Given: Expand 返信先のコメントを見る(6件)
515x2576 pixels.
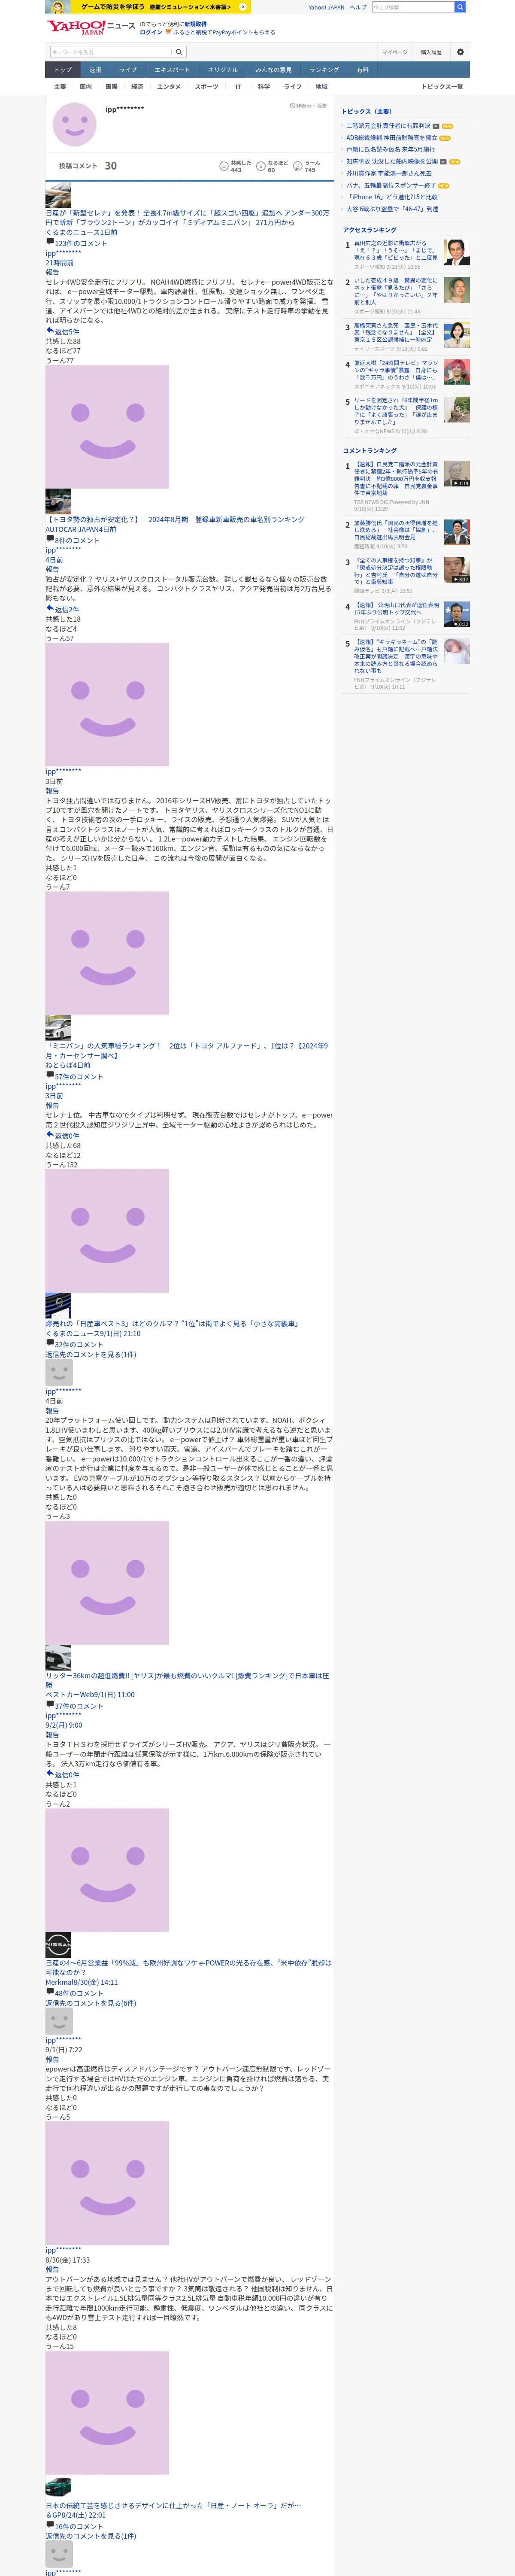Looking at the screenshot, I should pyautogui.click(x=91, y=2003).
